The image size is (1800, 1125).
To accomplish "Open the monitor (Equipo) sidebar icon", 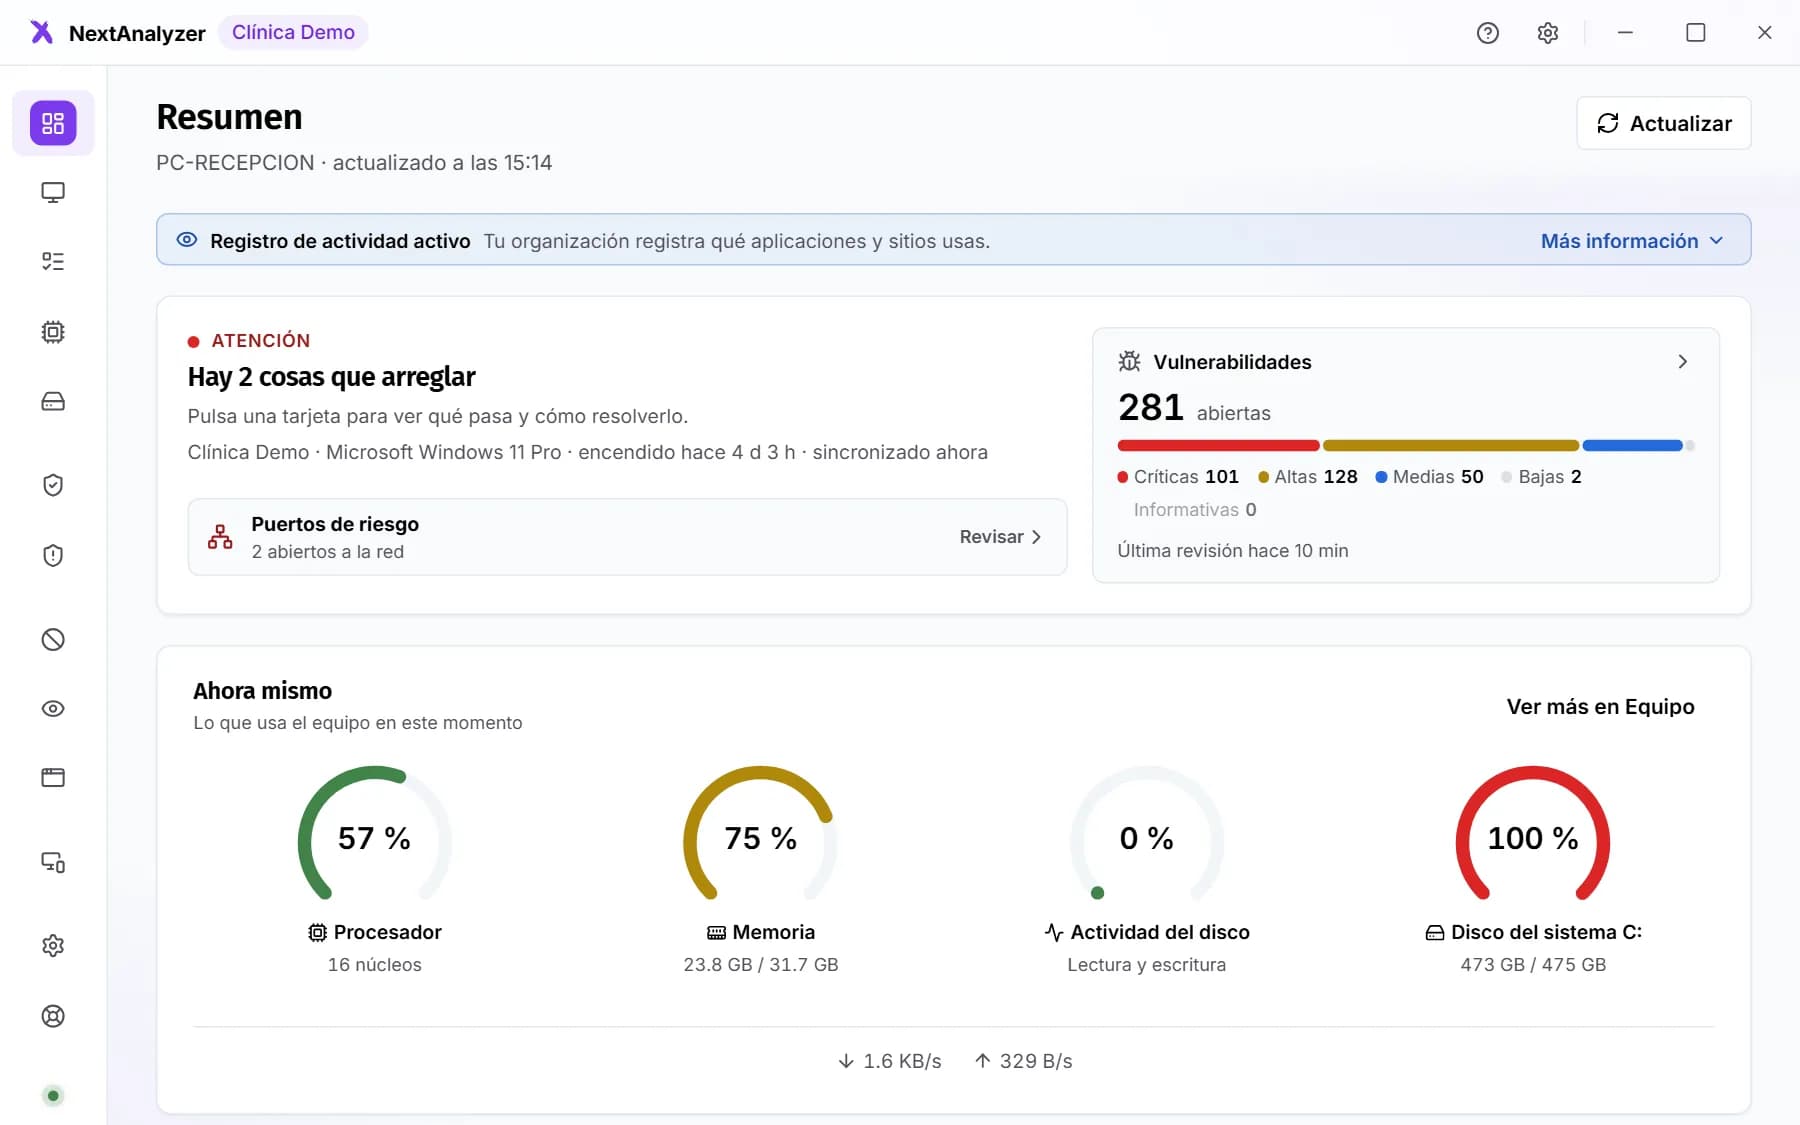I will click(53, 192).
